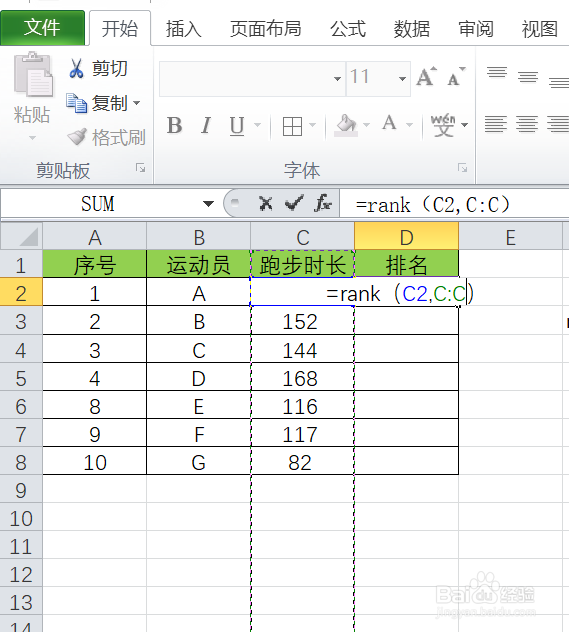Open Font dialog launcher icon
Viewport: 569px width, 632px height.
(463, 168)
